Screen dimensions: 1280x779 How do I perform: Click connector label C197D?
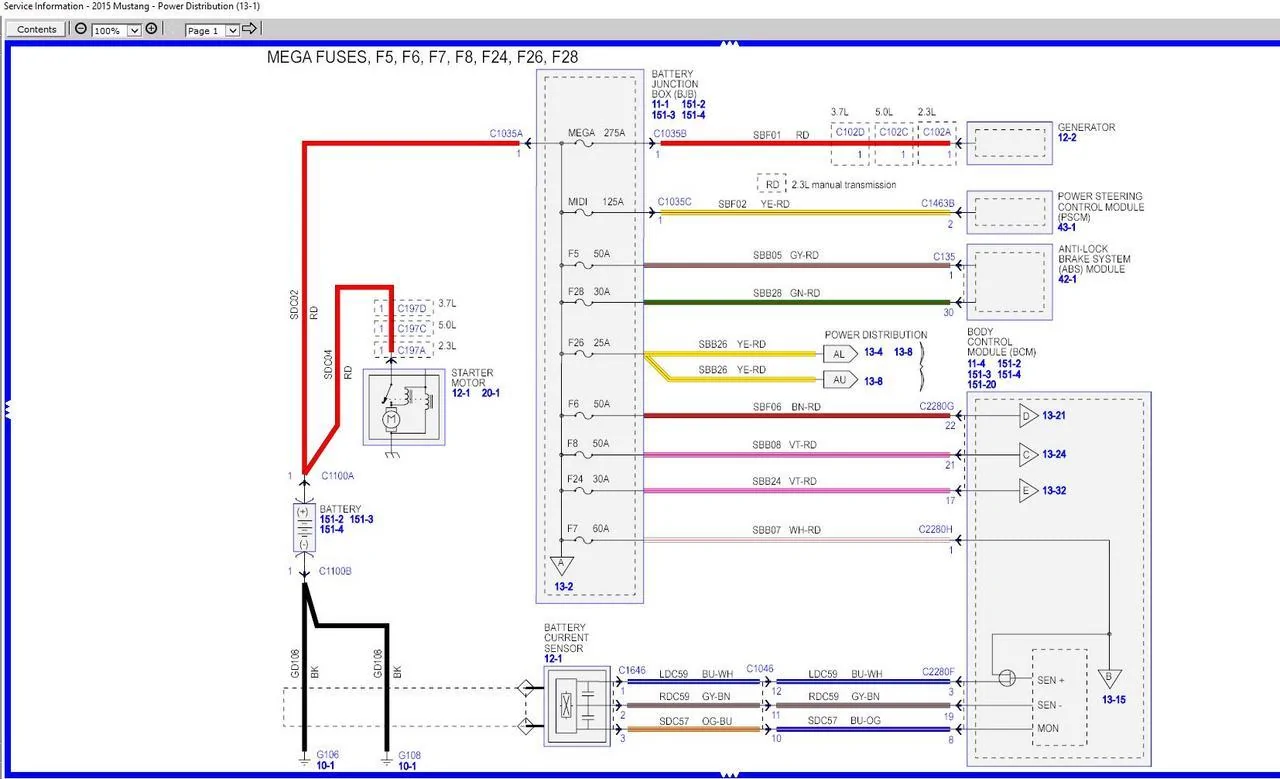point(411,308)
